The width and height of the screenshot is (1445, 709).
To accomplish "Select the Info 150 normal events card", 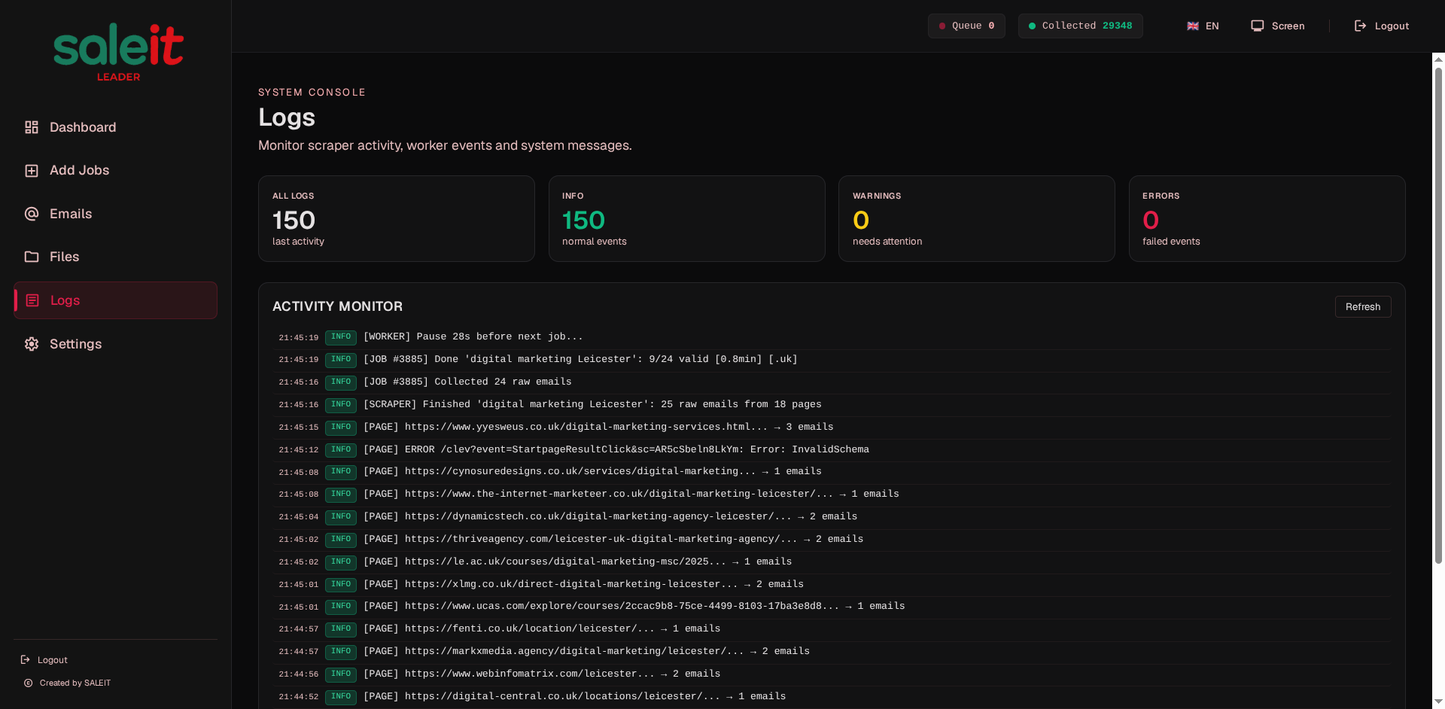I will click(x=687, y=219).
